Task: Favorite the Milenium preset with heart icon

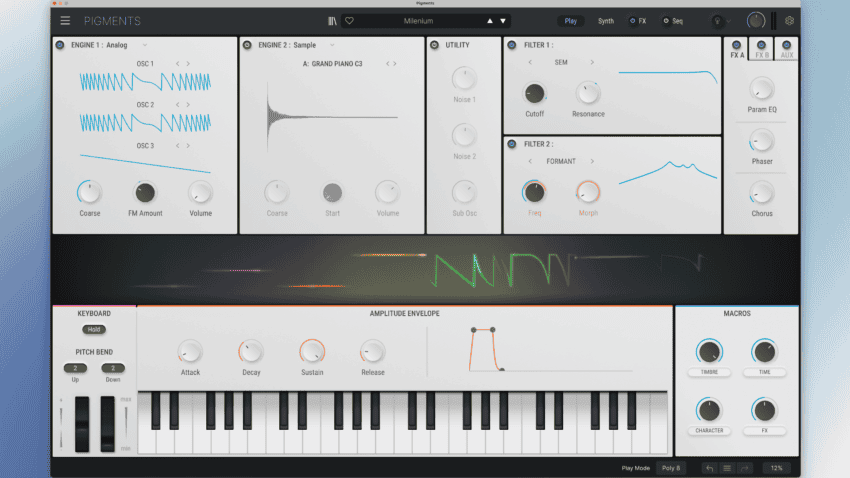Action: [x=350, y=21]
